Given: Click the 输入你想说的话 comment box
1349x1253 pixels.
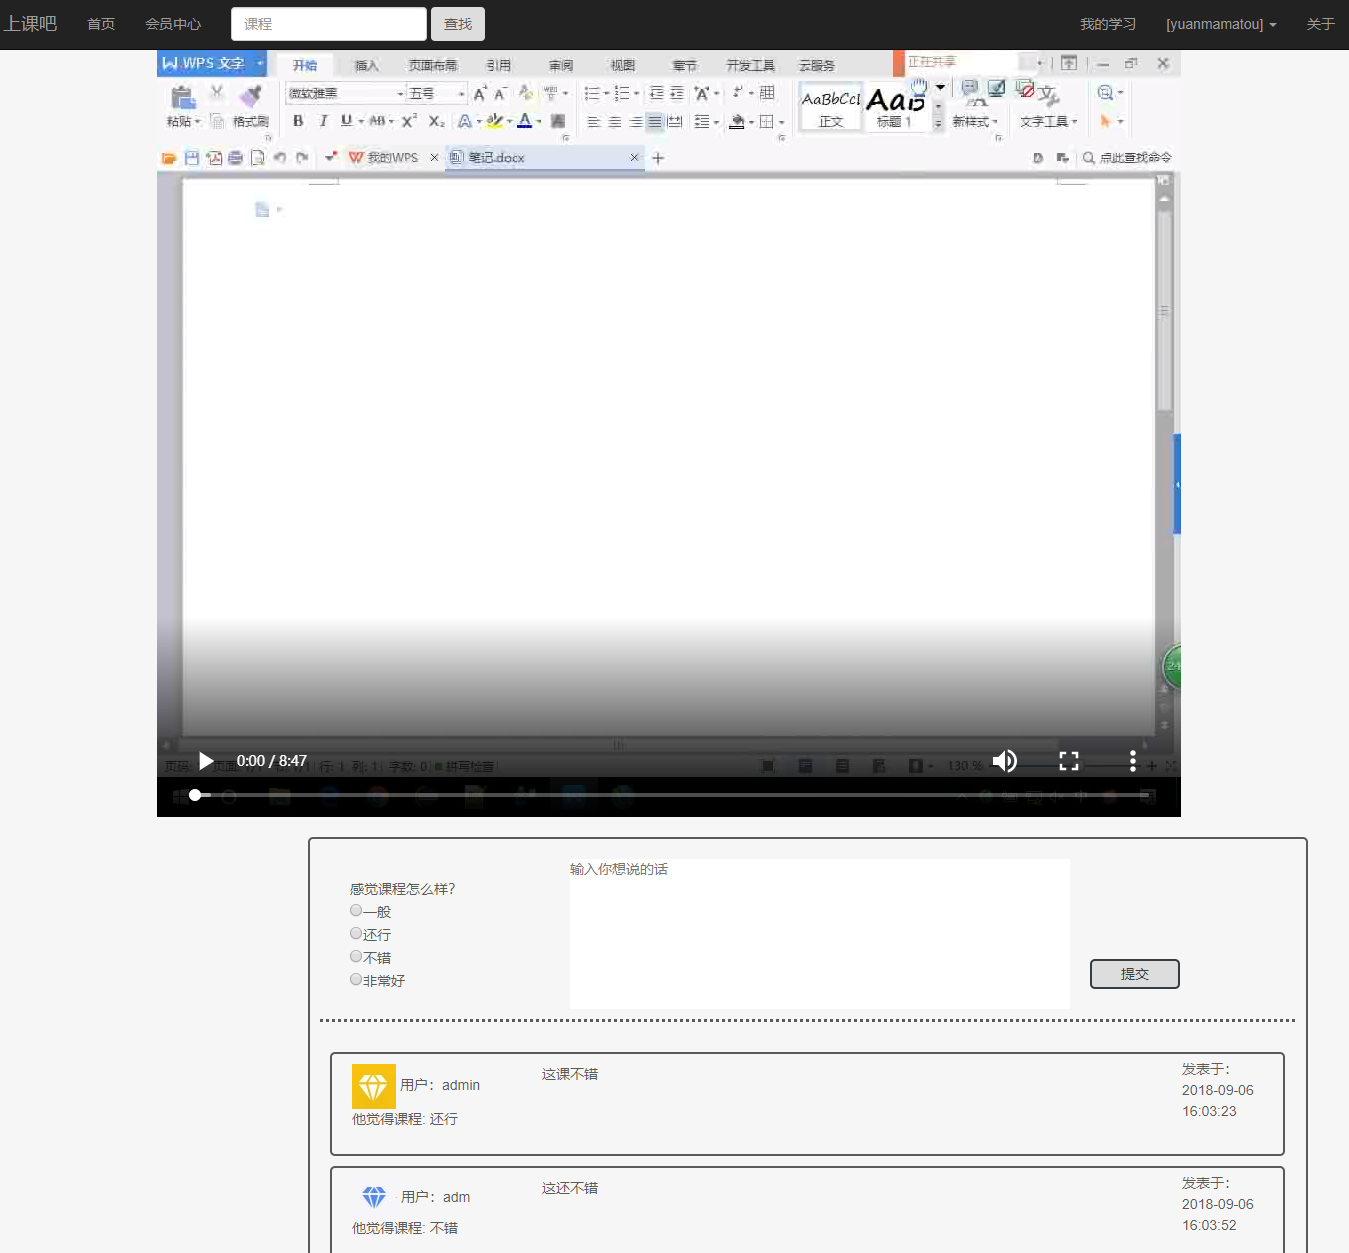Looking at the screenshot, I should point(819,933).
